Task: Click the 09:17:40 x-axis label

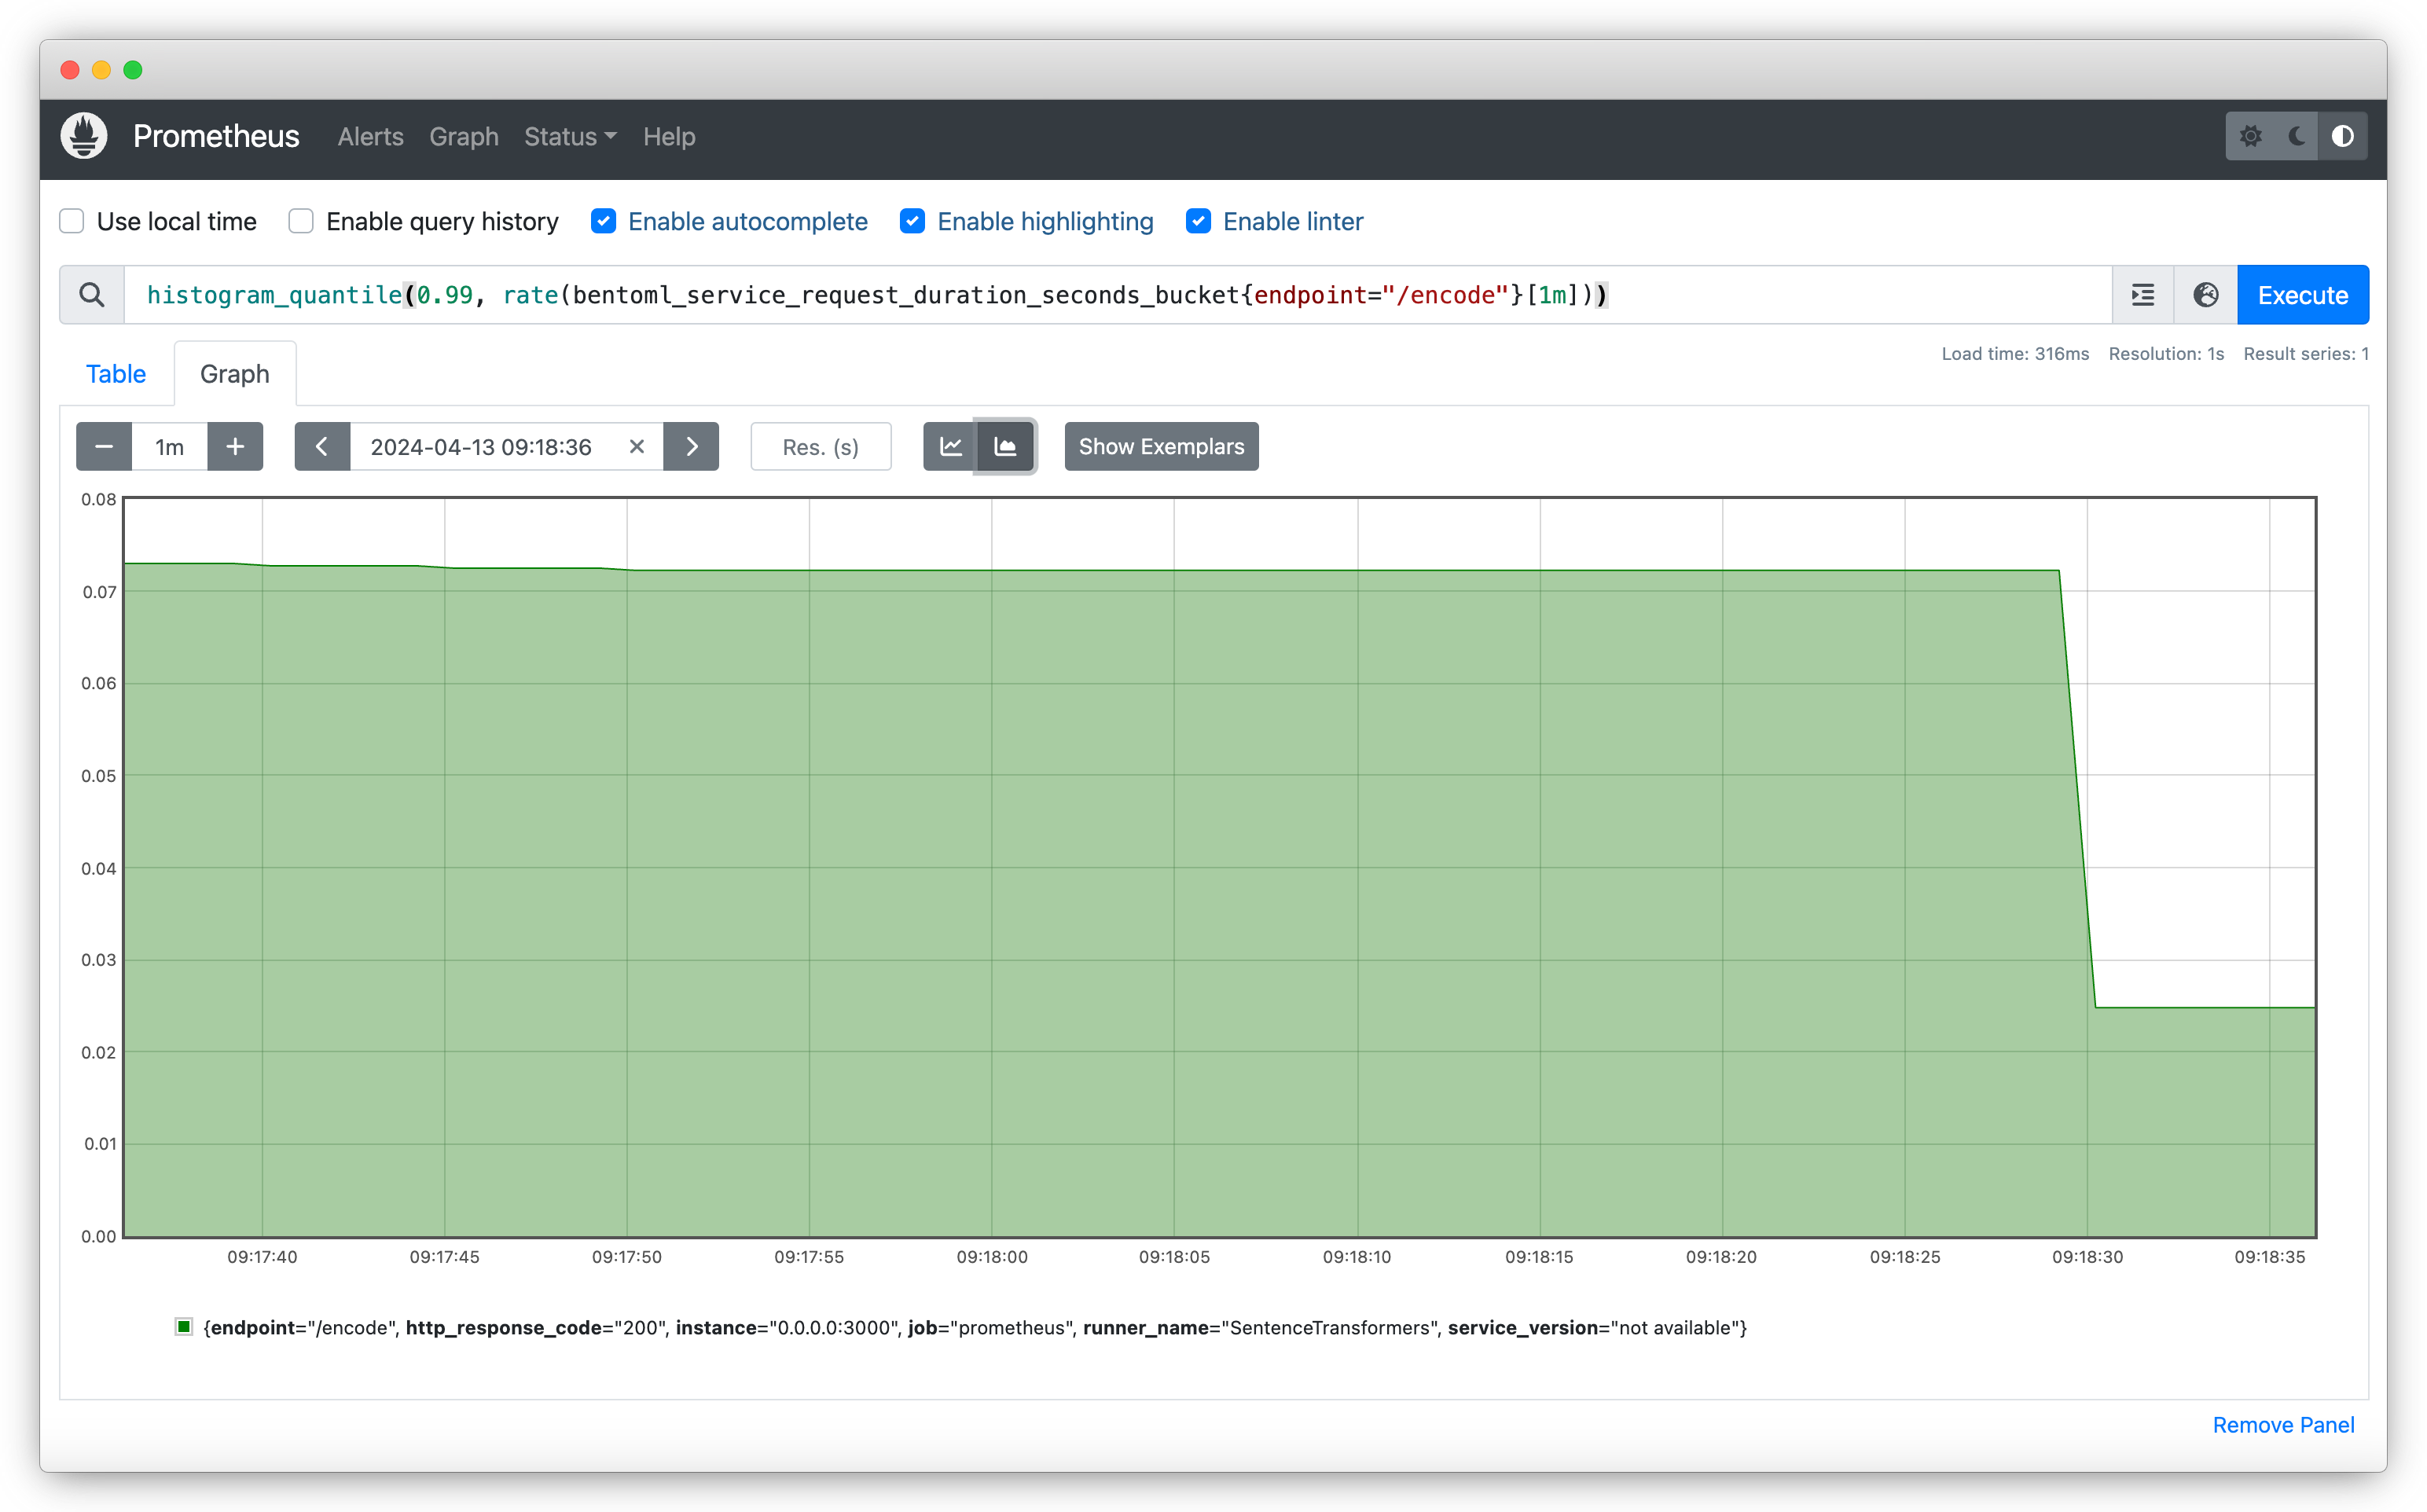Action: click(262, 1257)
